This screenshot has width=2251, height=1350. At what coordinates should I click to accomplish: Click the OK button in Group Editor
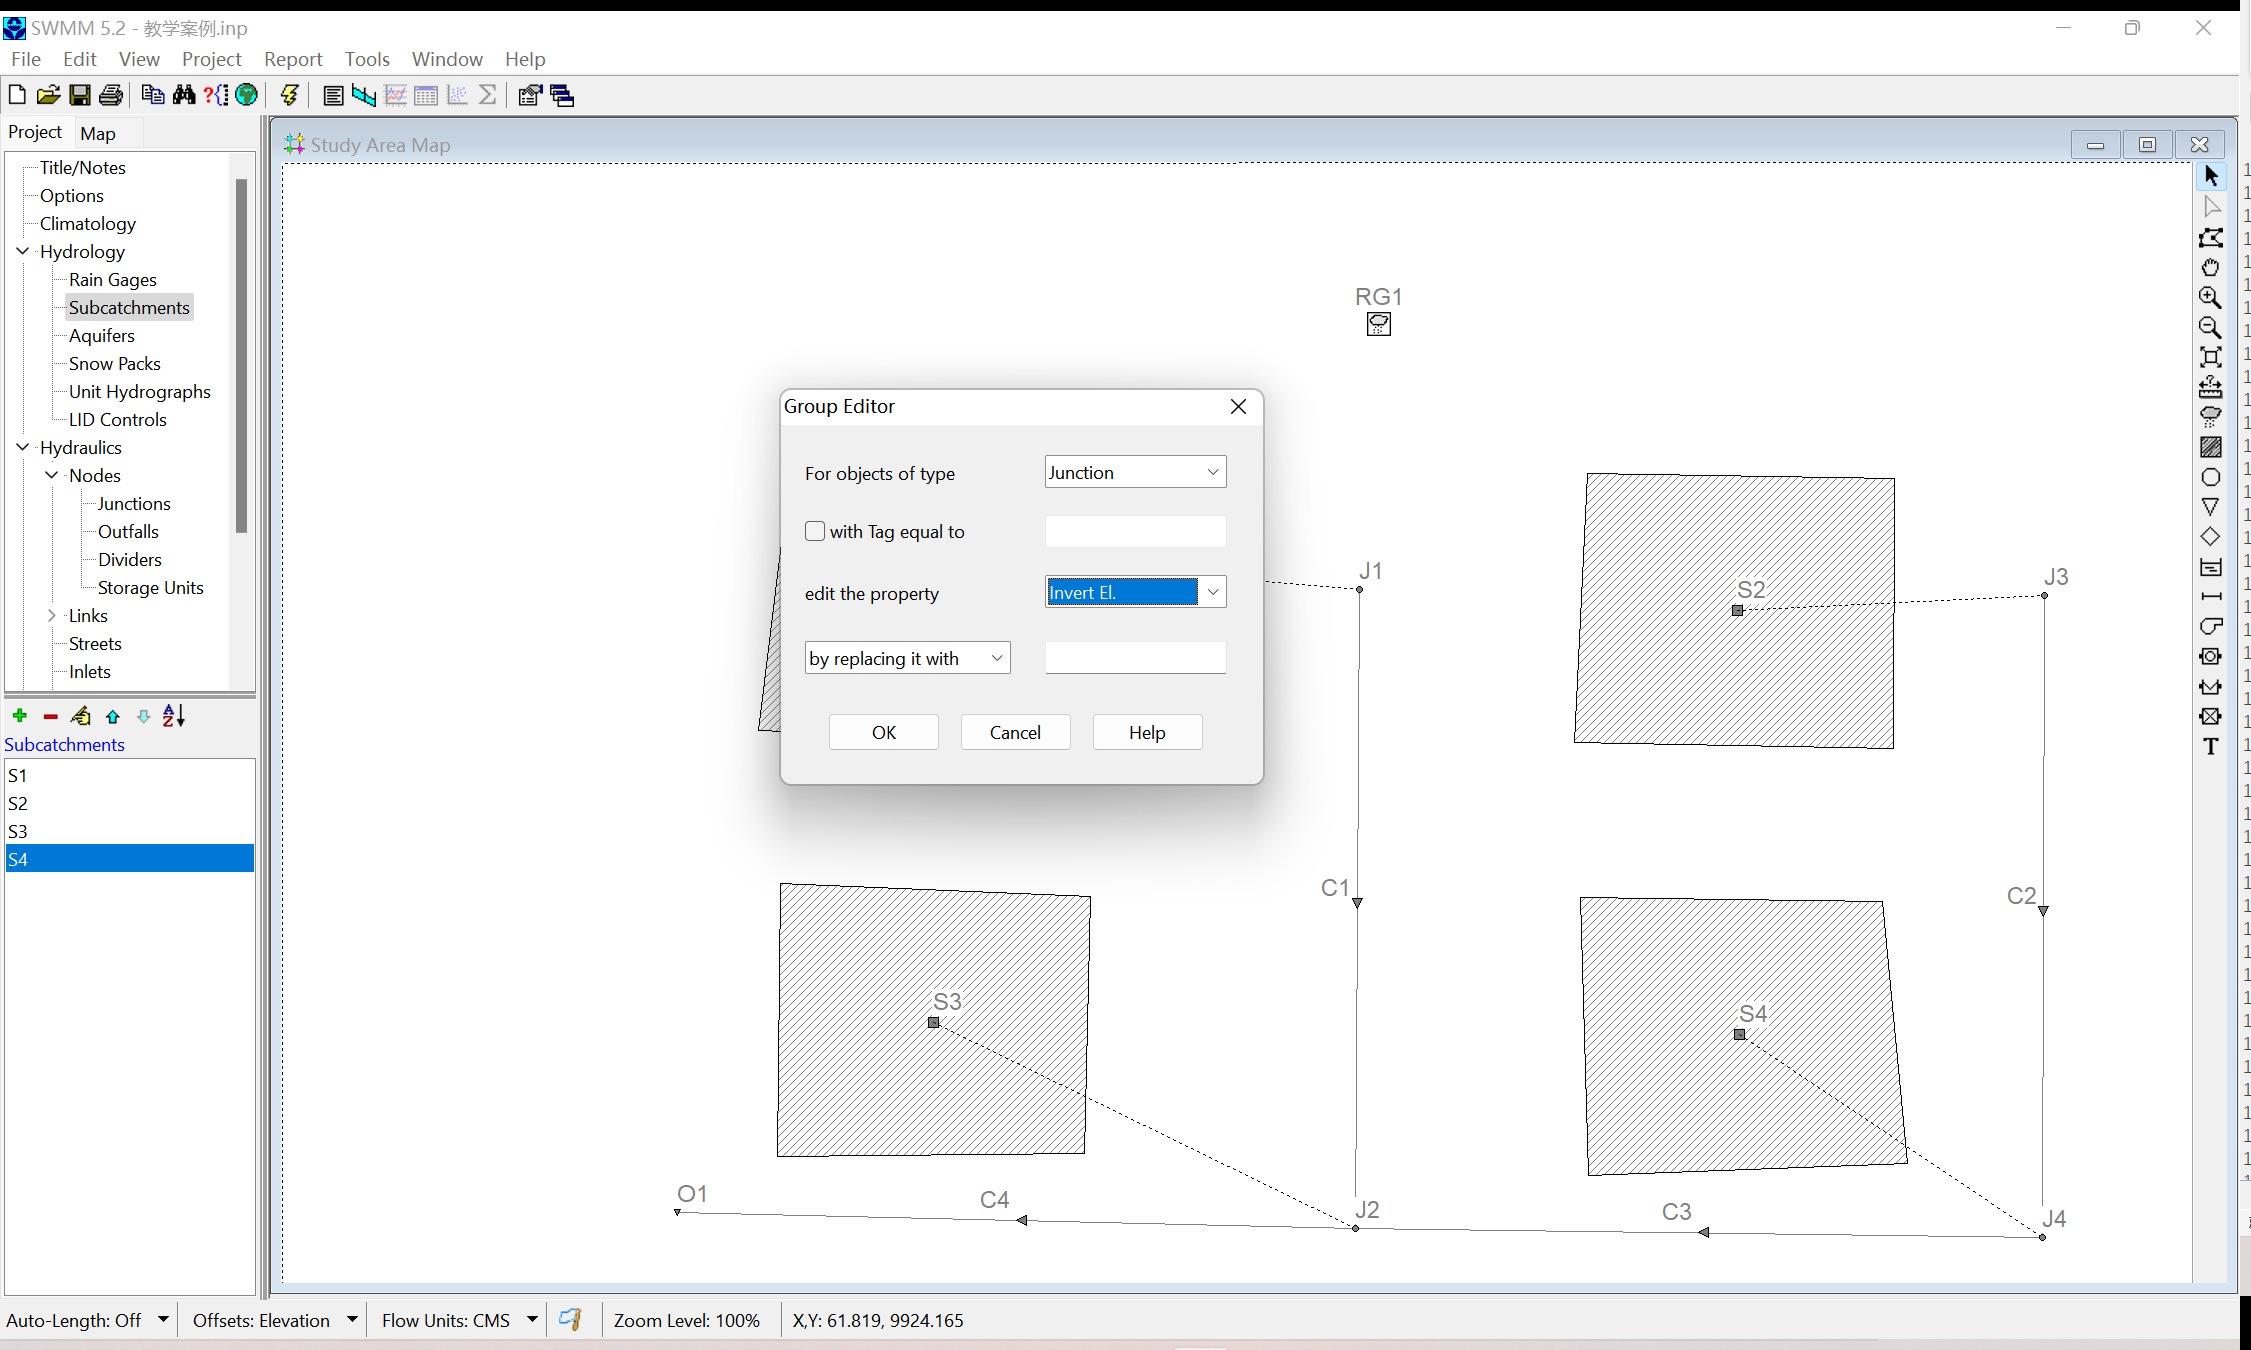click(883, 732)
